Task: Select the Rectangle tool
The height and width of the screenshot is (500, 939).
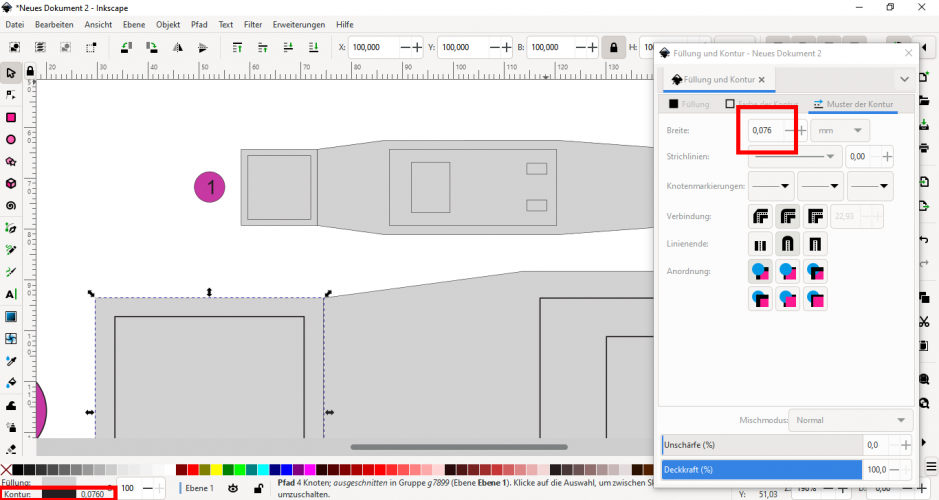Action: click(11, 117)
